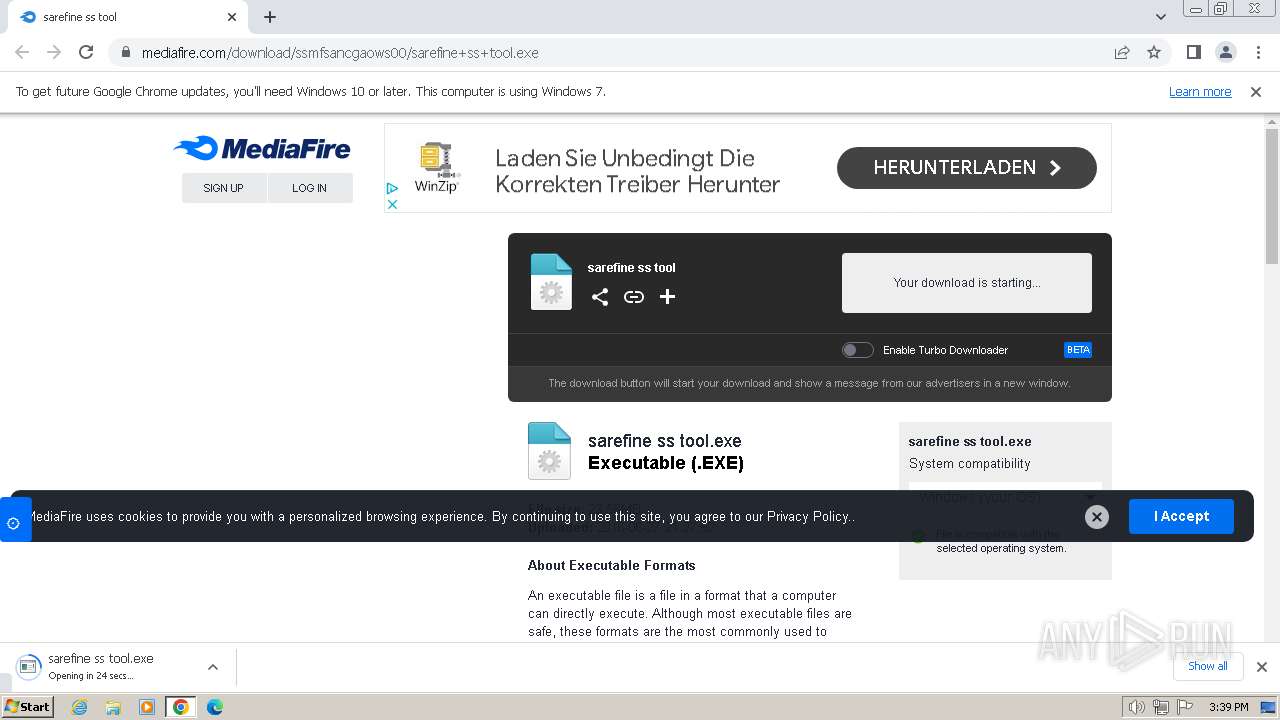Close the downloads bar
The height and width of the screenshot is (720, 1280).
[x=1262, y=667]
